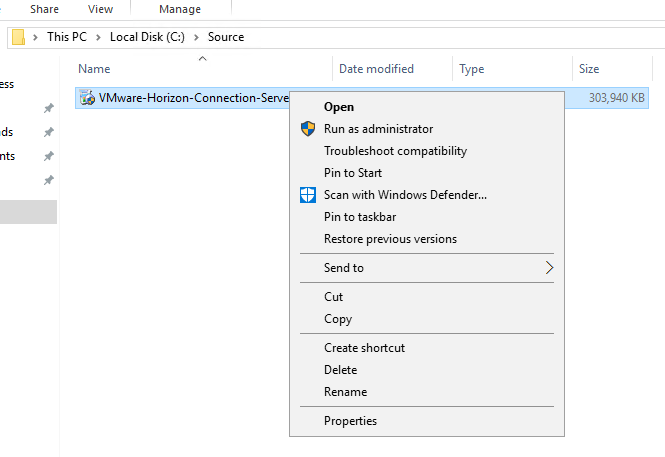Select the highlighted gray item in the navigation pane
The width and height of the screenshot is (665, 457).
[28, 212]
